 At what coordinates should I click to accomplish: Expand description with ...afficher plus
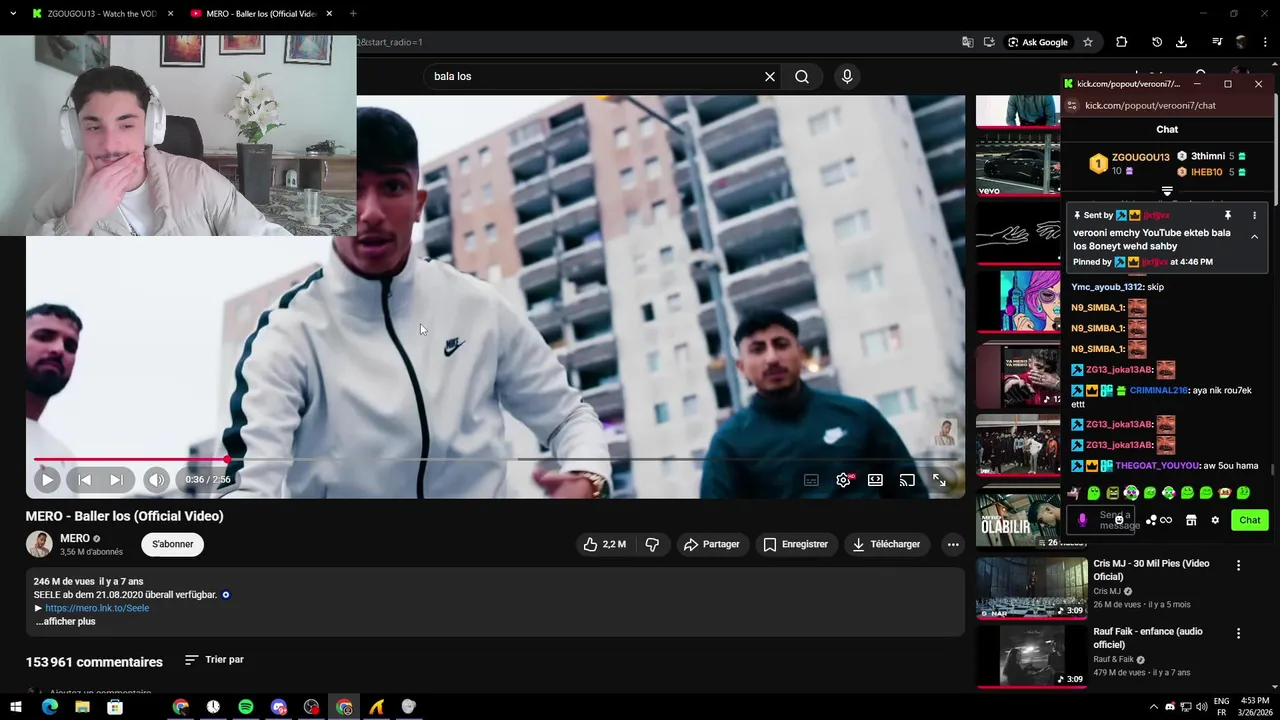pos(66,621)
